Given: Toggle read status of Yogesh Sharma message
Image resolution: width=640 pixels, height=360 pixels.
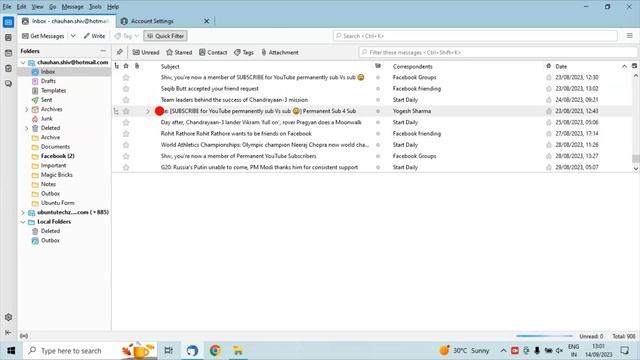Looking at the screenshot, I should click(378, 111).
